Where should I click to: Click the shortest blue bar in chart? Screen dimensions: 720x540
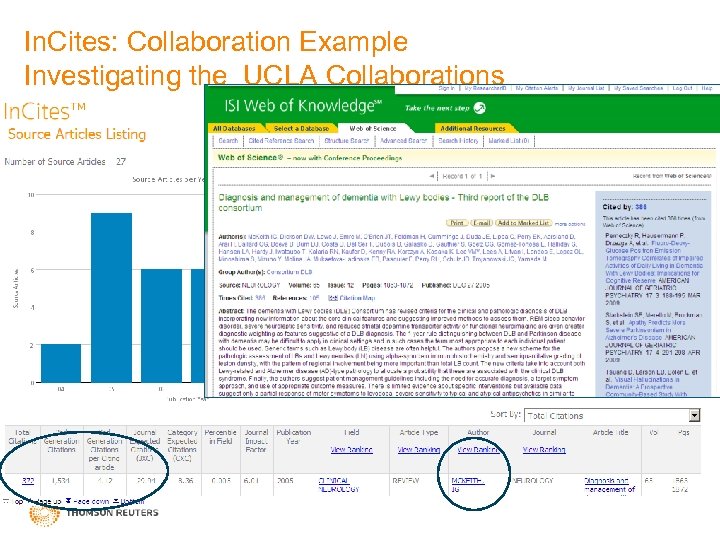[x=61, y=363]
